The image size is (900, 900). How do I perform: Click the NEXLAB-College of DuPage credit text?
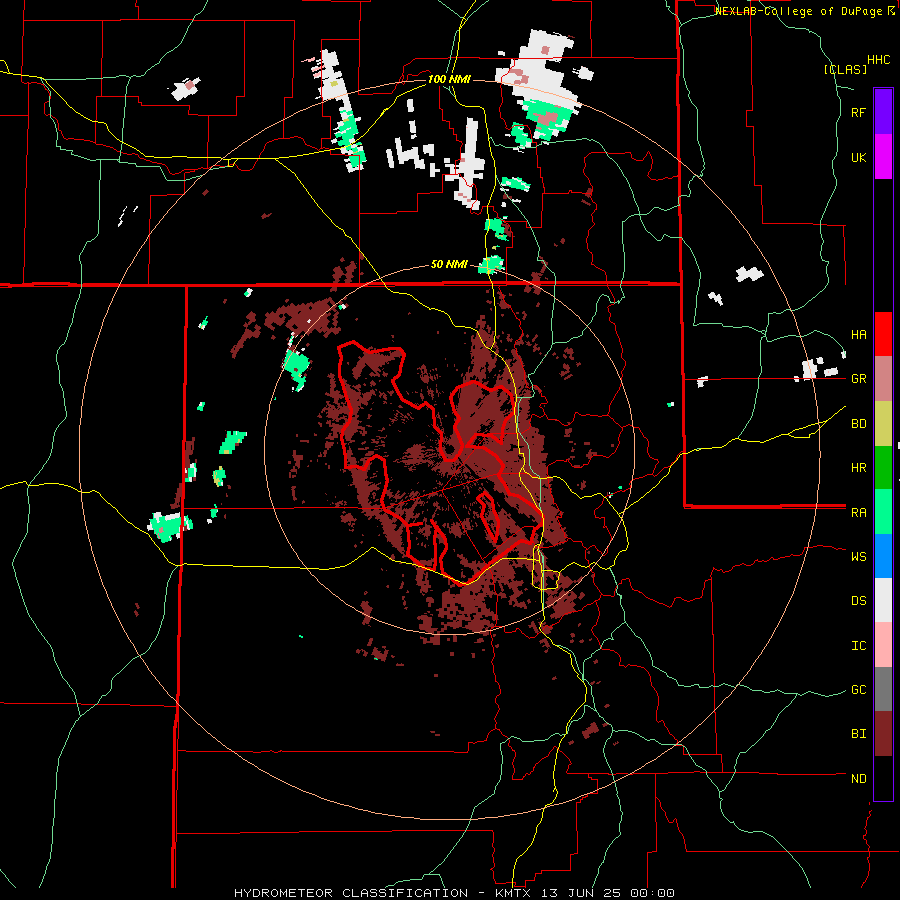pos(805,10)
